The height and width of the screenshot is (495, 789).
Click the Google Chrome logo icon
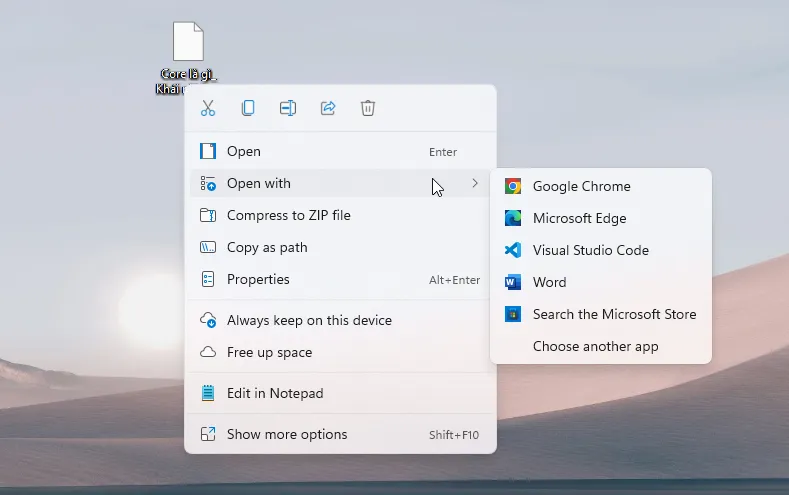click(513, 186)
